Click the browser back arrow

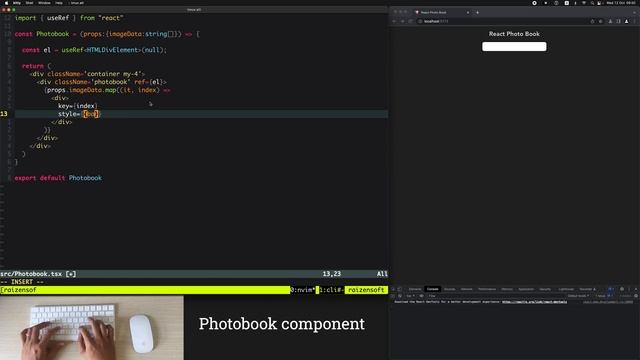click(x=394, y=21)
